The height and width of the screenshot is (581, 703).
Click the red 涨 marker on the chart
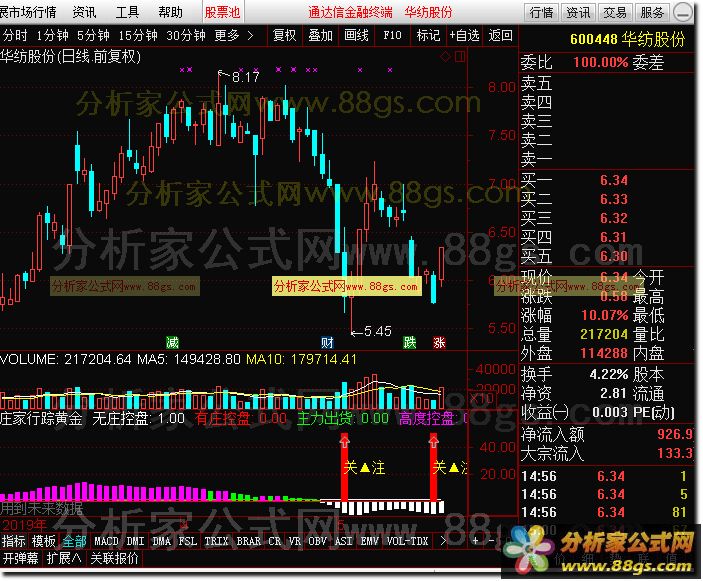439,343
